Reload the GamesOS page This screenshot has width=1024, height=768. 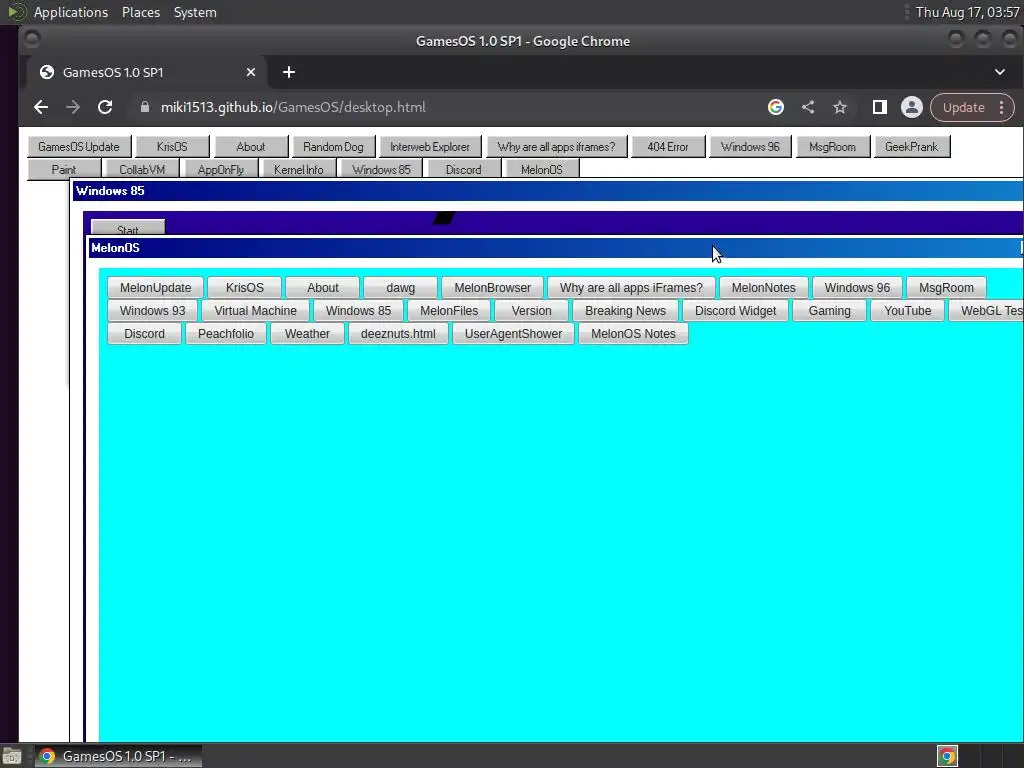coord(105,107)
